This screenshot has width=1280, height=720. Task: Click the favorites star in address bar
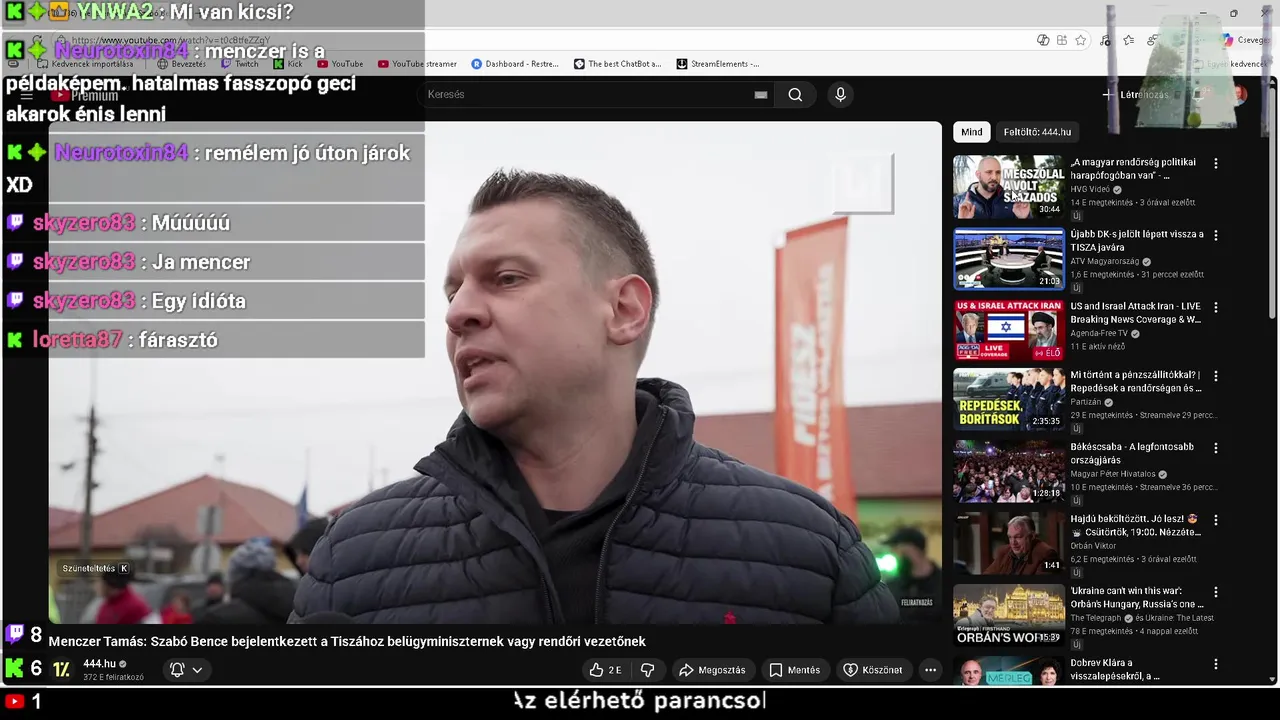point(1081,40)
